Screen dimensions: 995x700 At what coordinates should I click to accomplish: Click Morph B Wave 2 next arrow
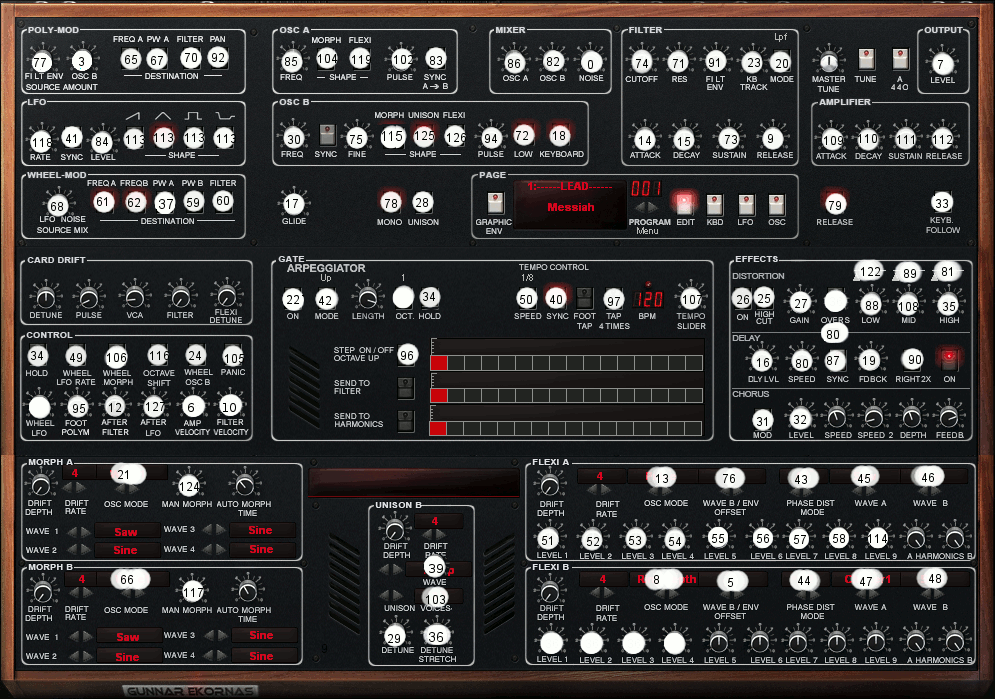[87, 656]
